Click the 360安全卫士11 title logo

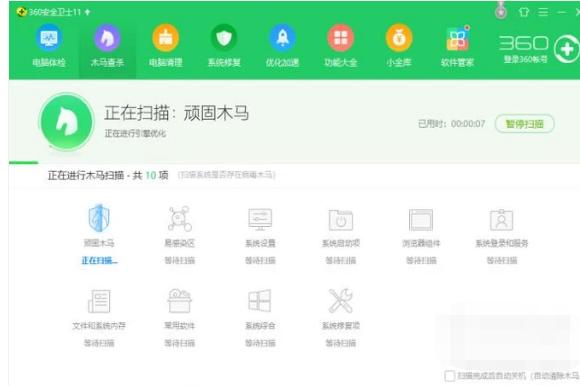pos(22,12)
